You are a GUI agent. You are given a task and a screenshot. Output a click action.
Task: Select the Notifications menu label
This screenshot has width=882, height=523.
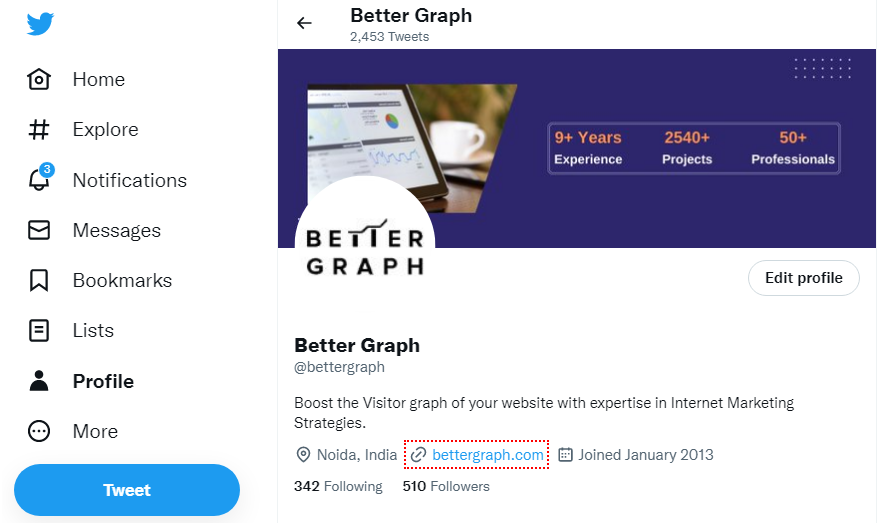coord(129,181)
